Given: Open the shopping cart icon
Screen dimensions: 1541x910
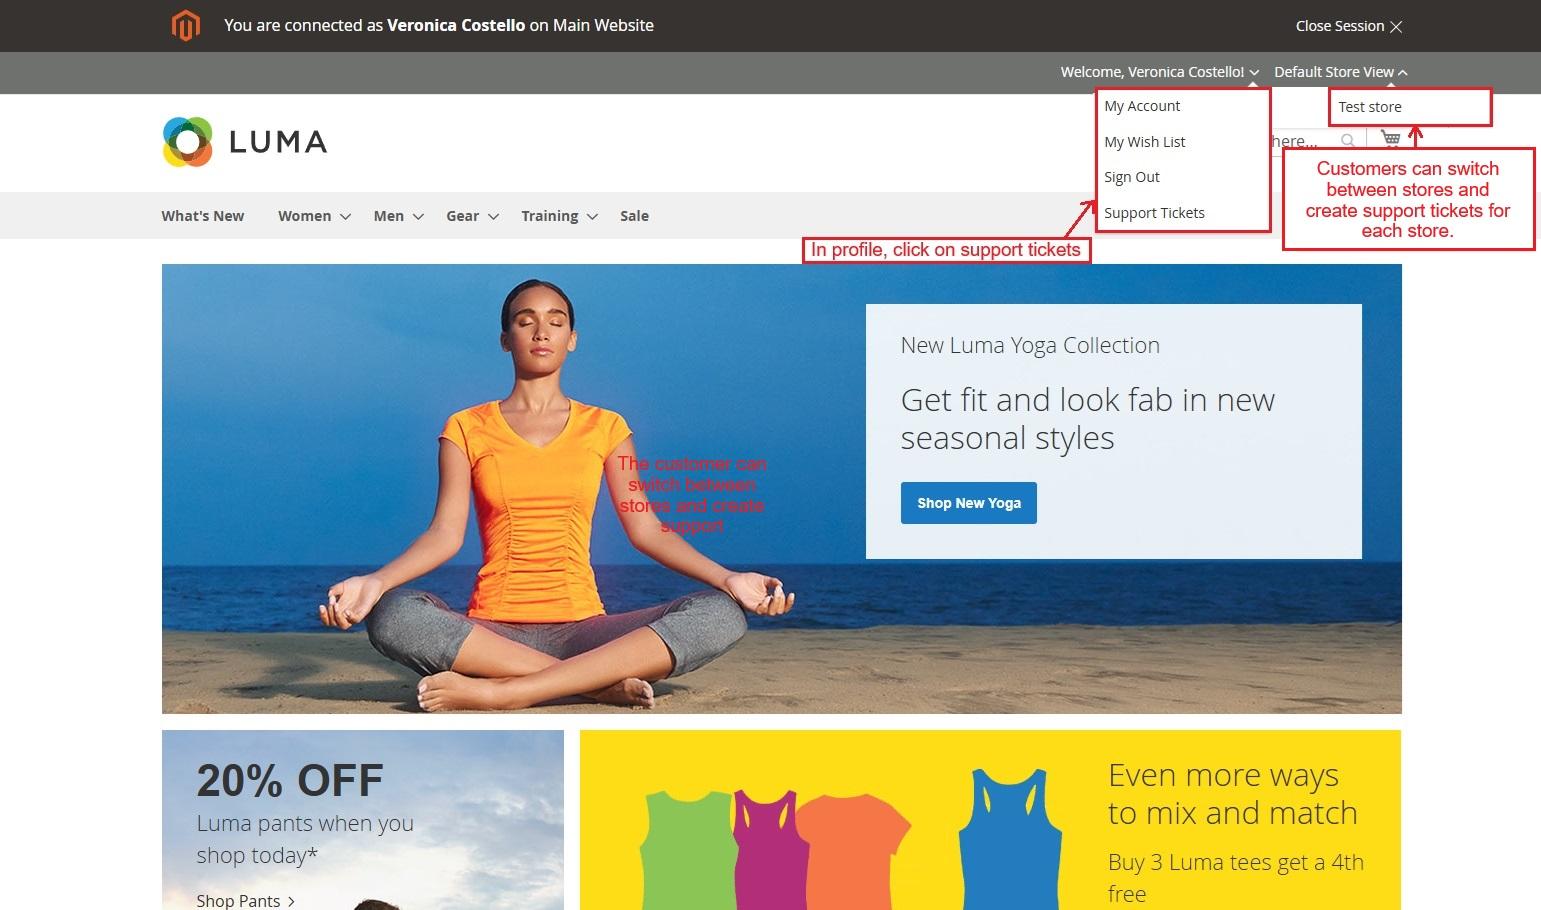Looking at the screenshot, I should point(1390,138).
